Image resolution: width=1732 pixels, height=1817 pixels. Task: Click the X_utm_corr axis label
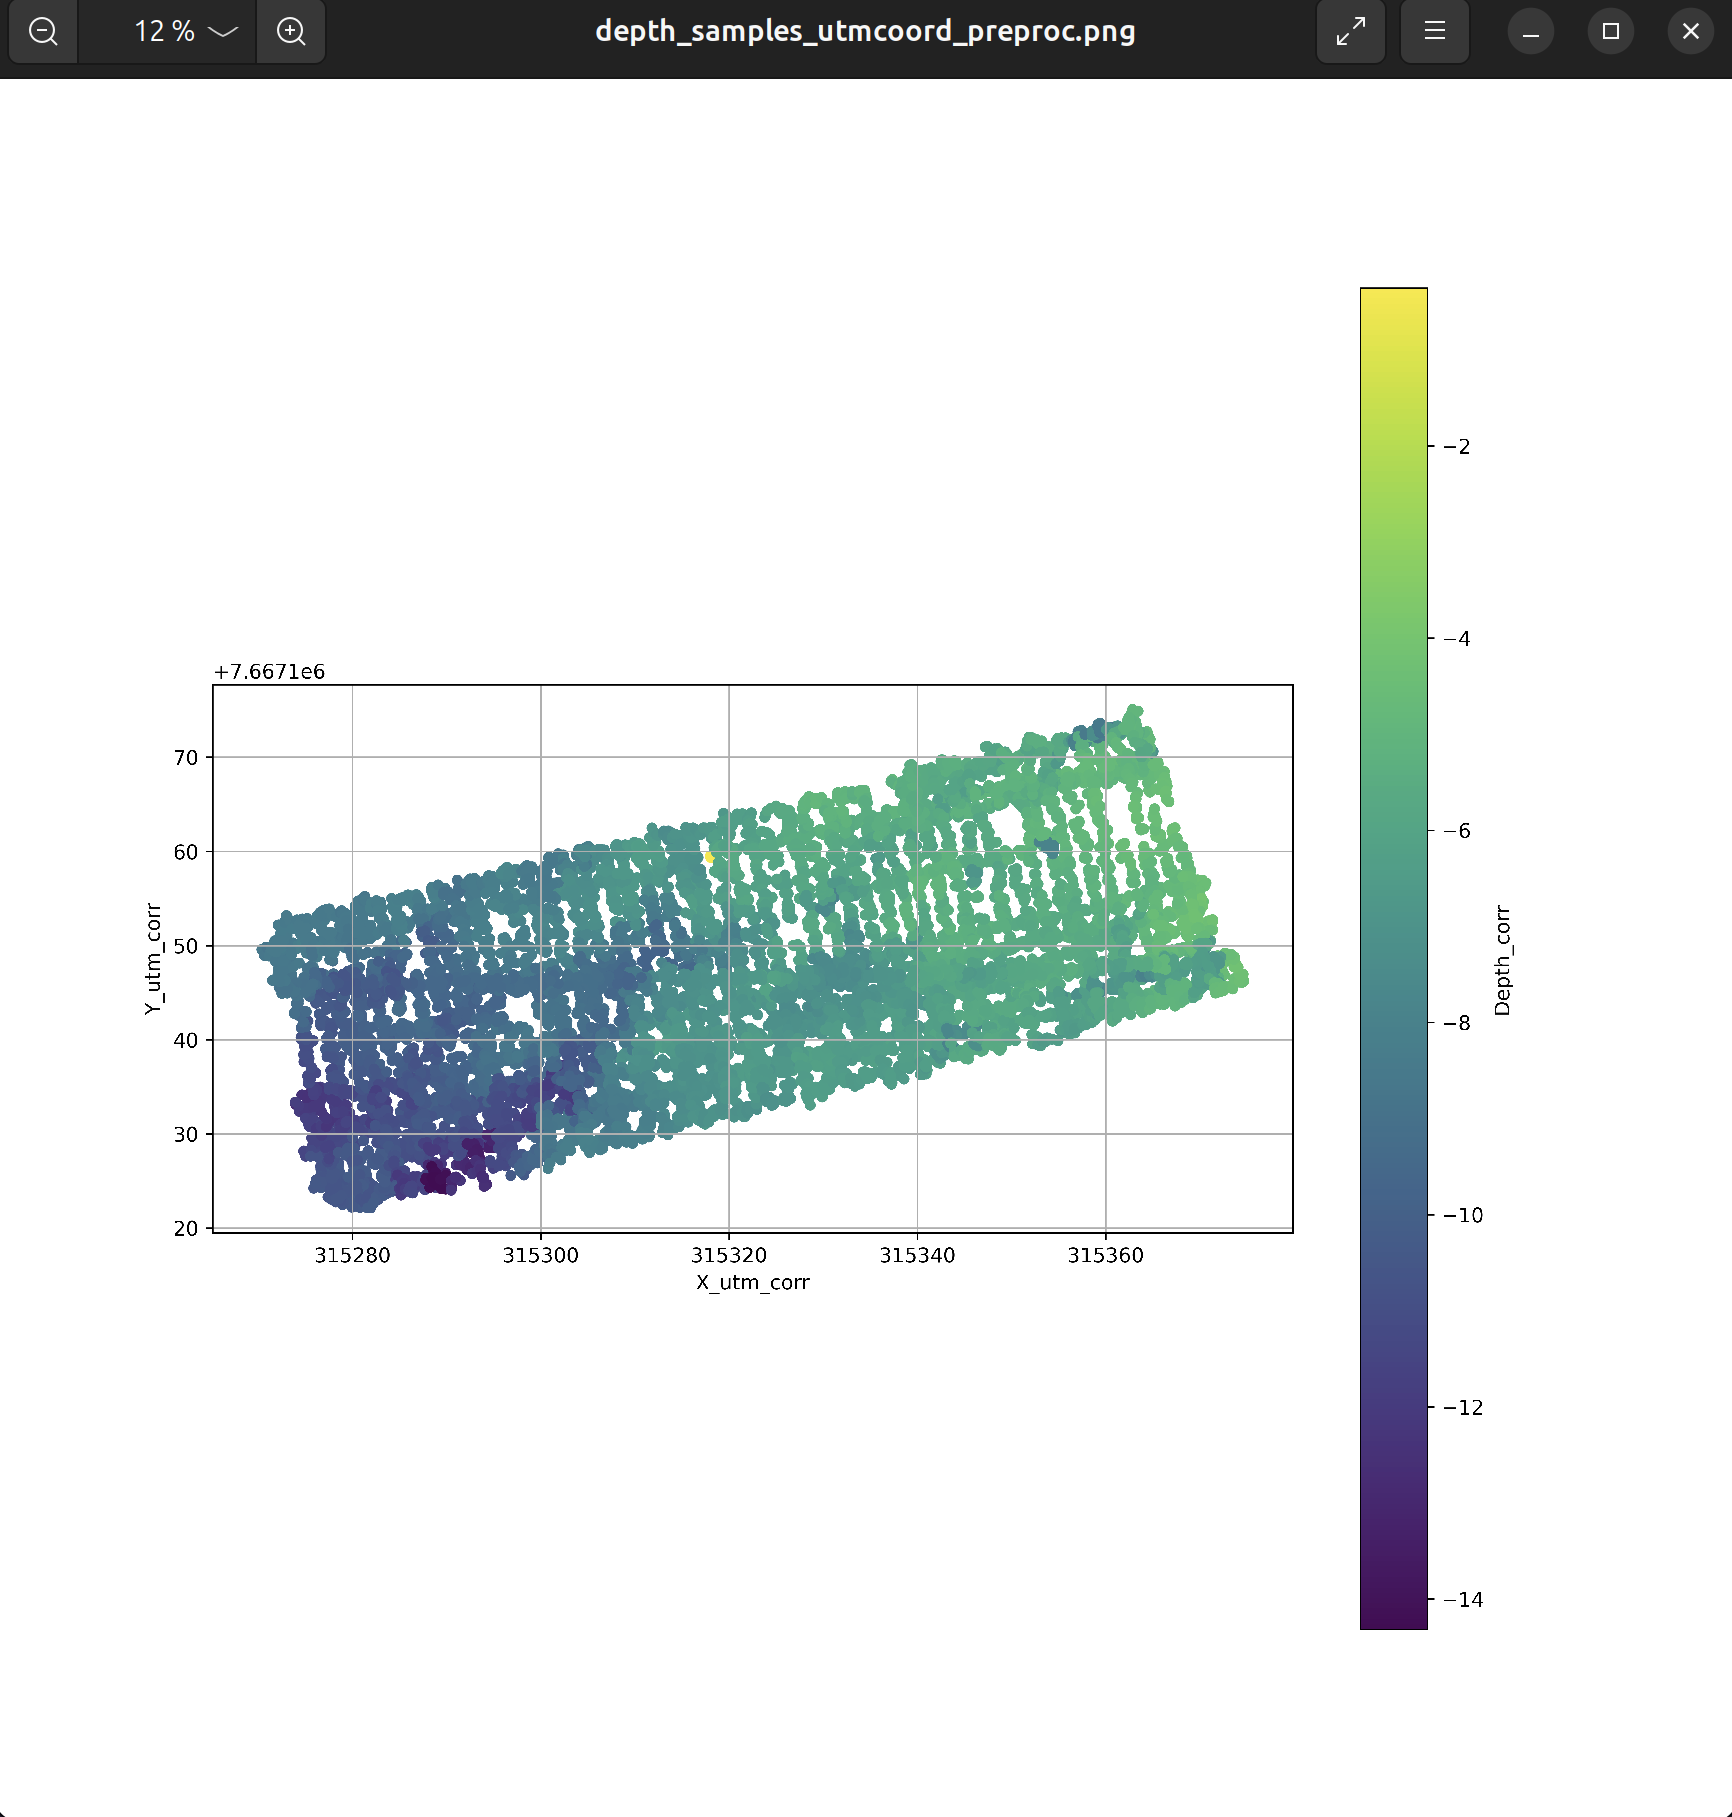752,1282
